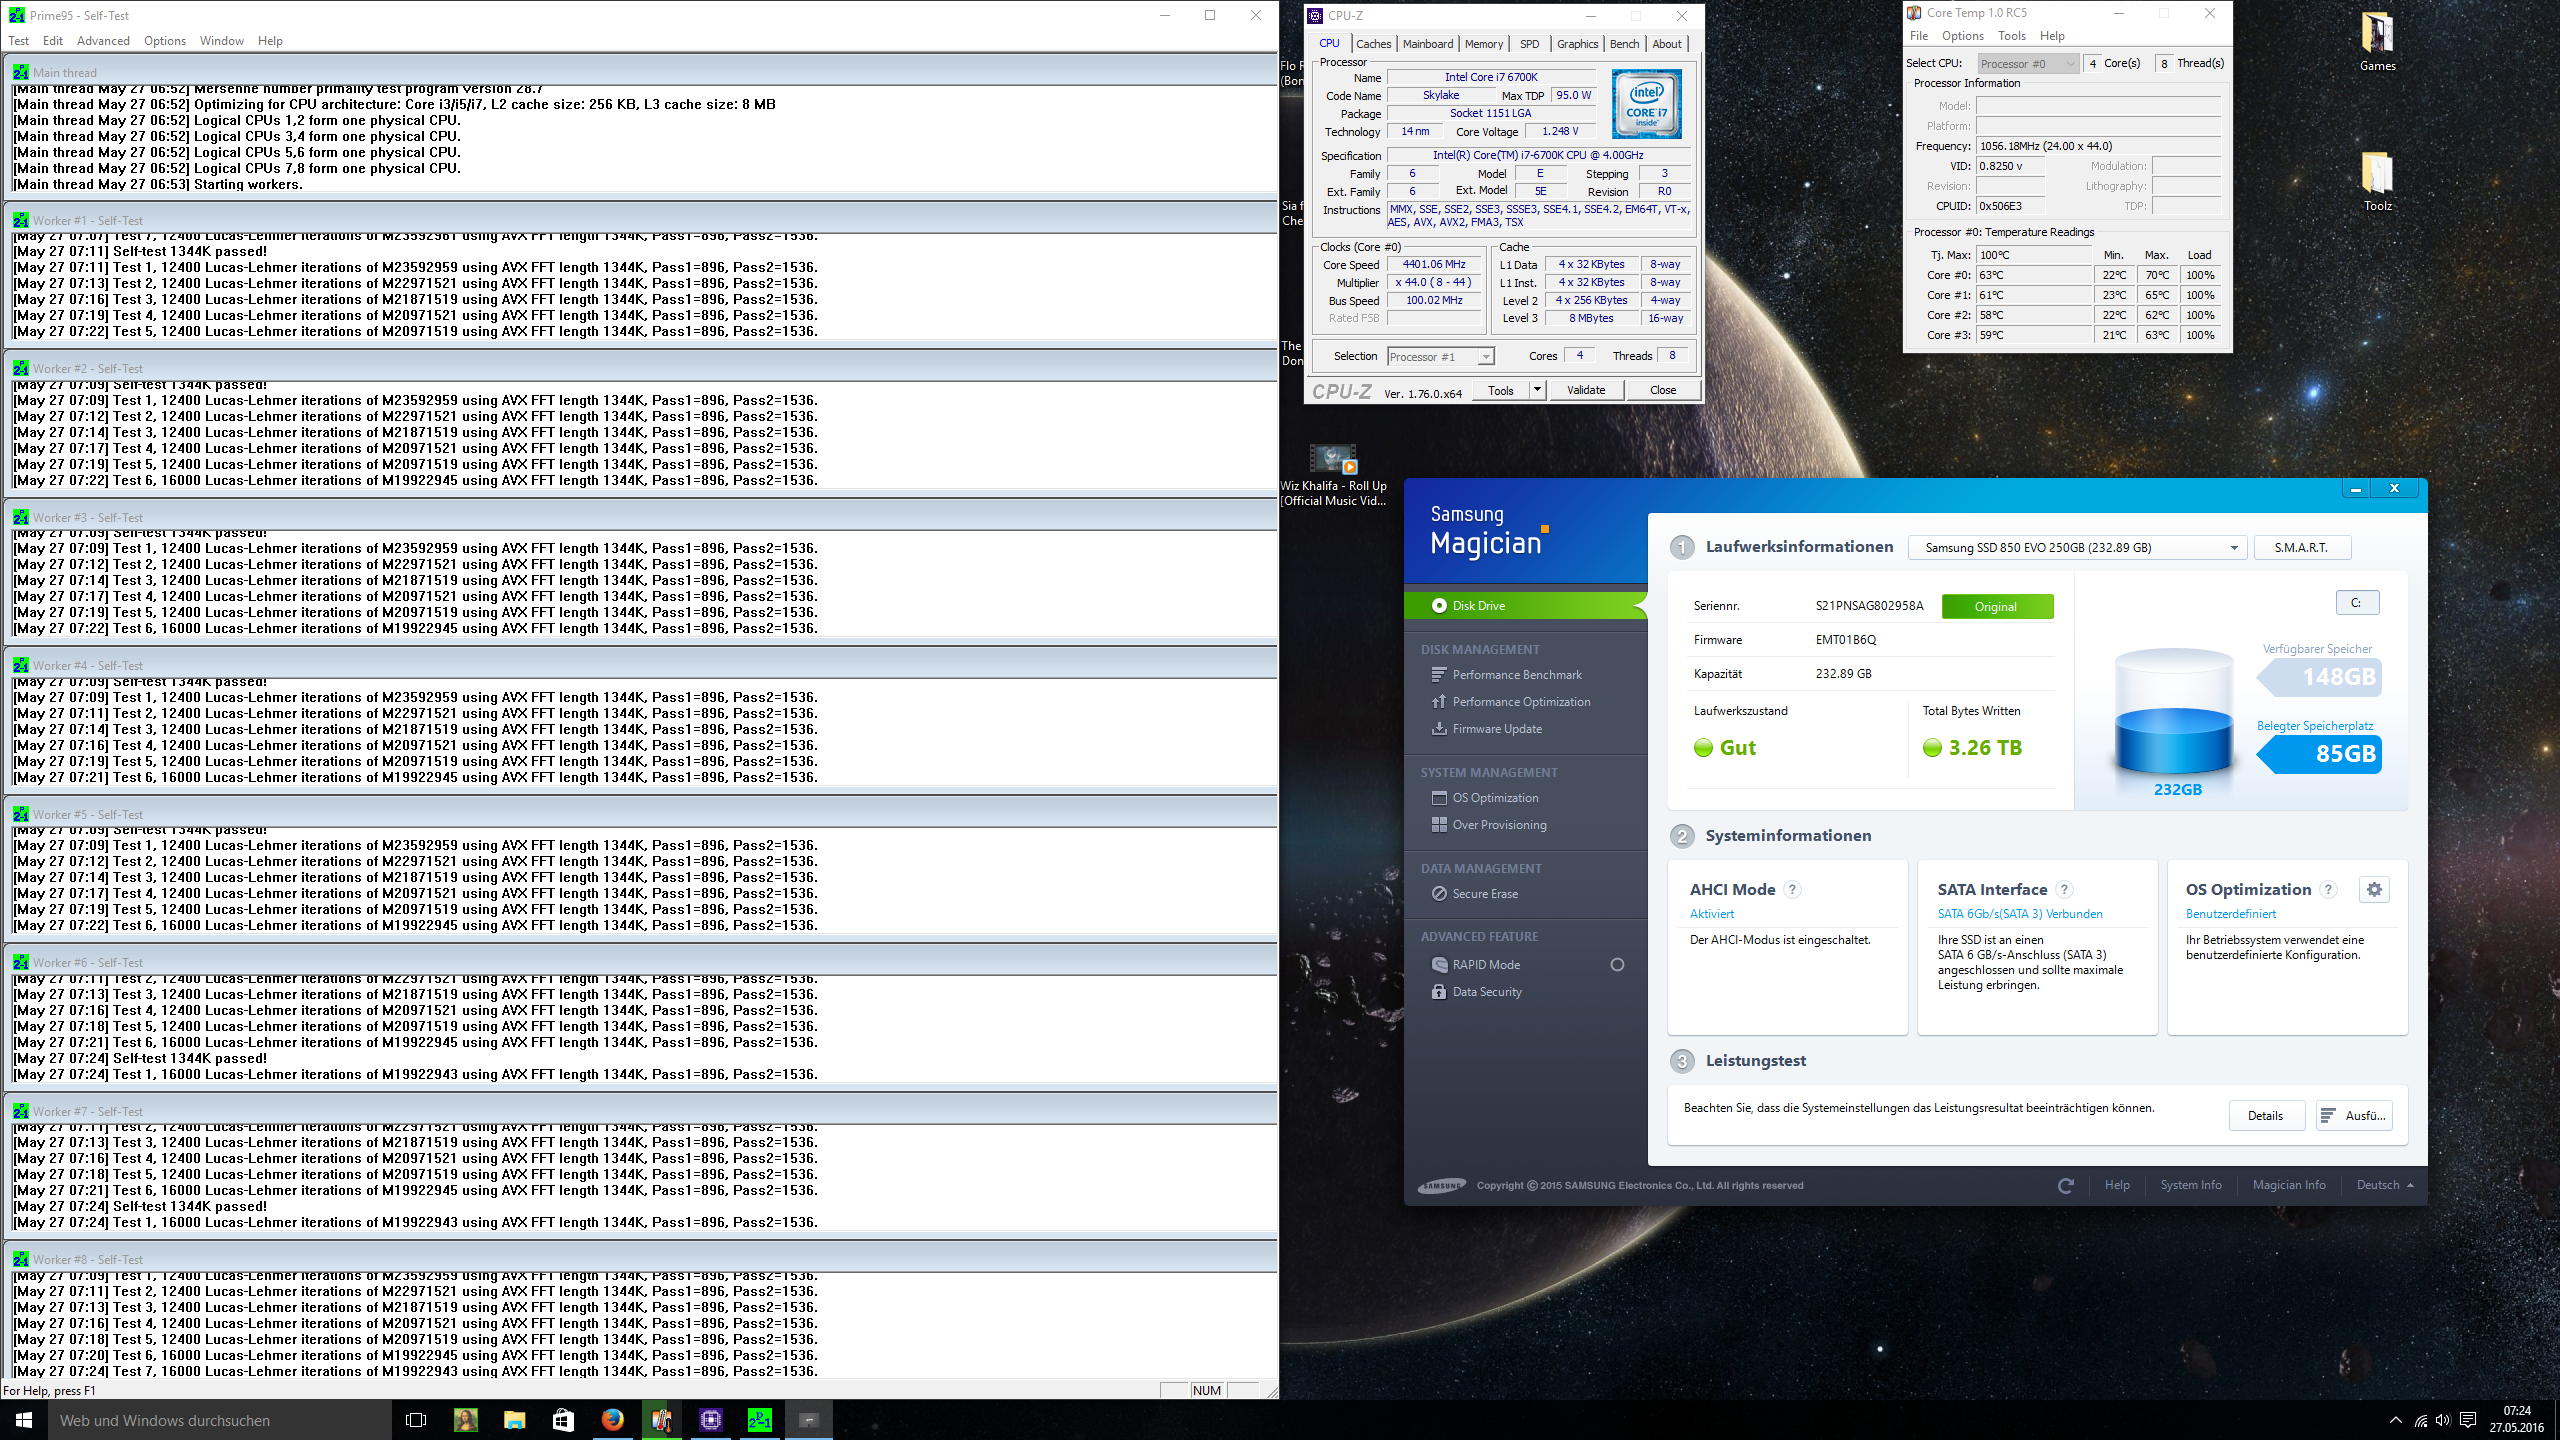Open Firefox from the taskbar
This screenshot has height=1440, width=2560.
(612, 1419)
